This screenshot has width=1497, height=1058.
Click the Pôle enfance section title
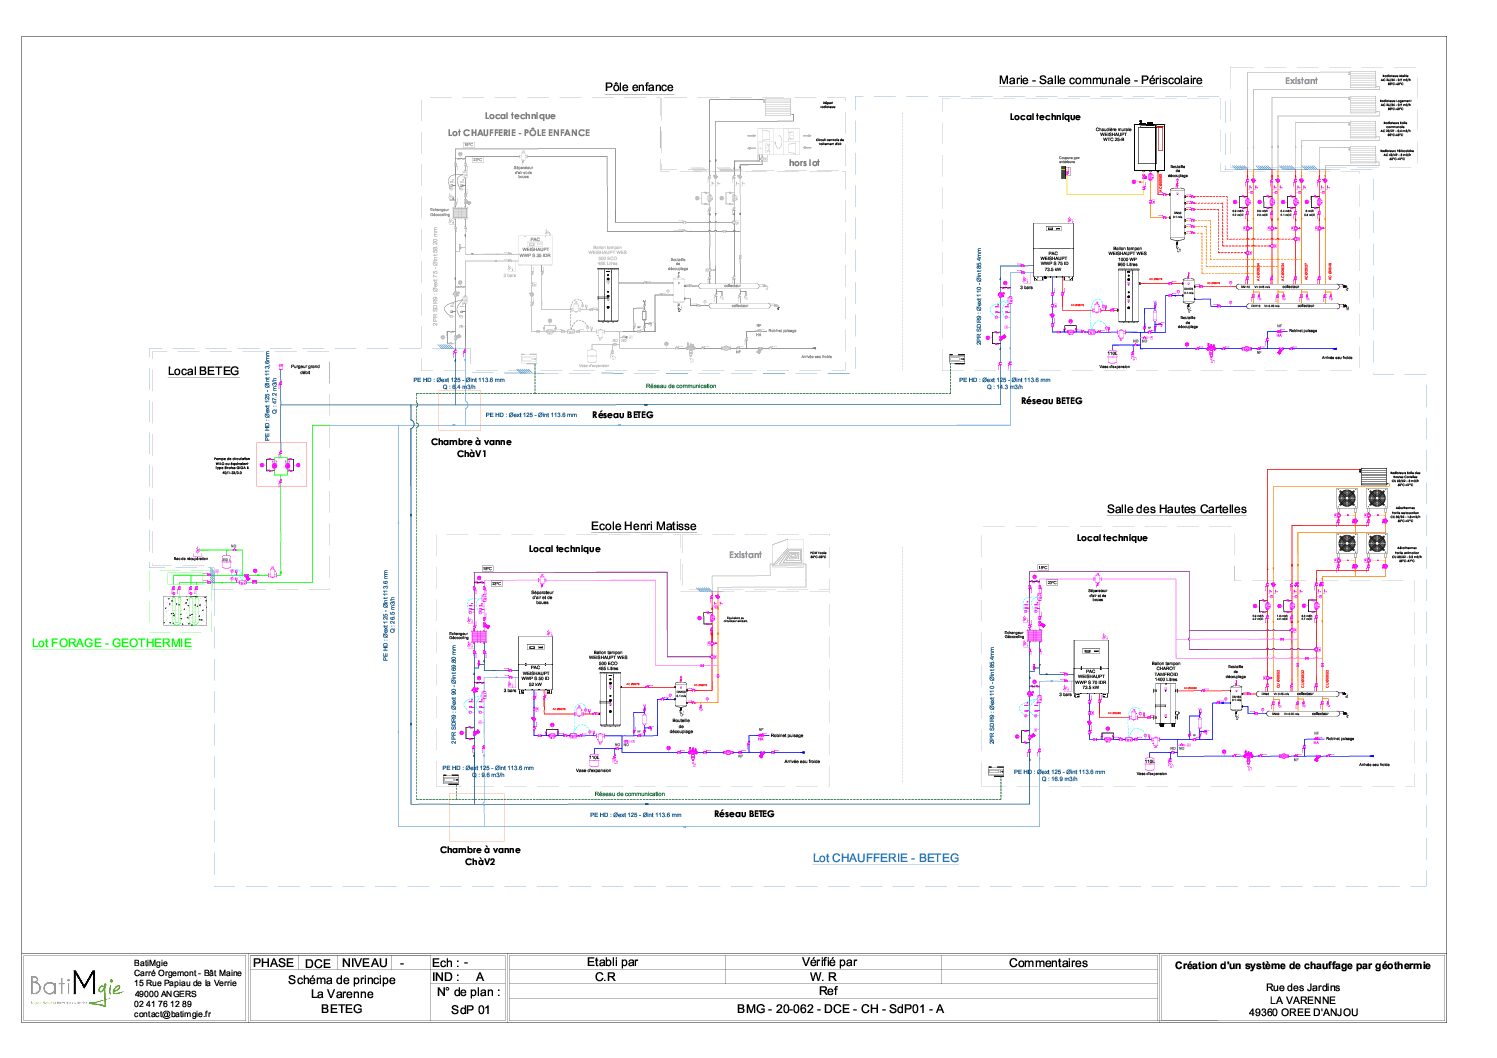click(639, 87)
